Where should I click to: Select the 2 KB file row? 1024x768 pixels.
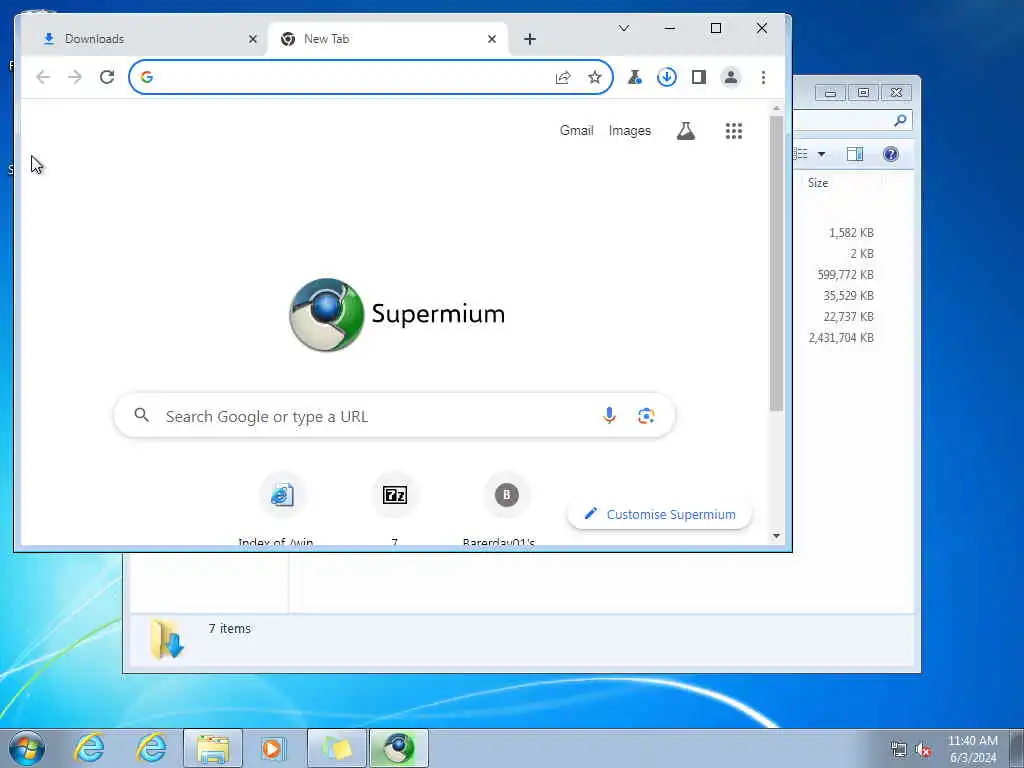[x=861, y=254]
